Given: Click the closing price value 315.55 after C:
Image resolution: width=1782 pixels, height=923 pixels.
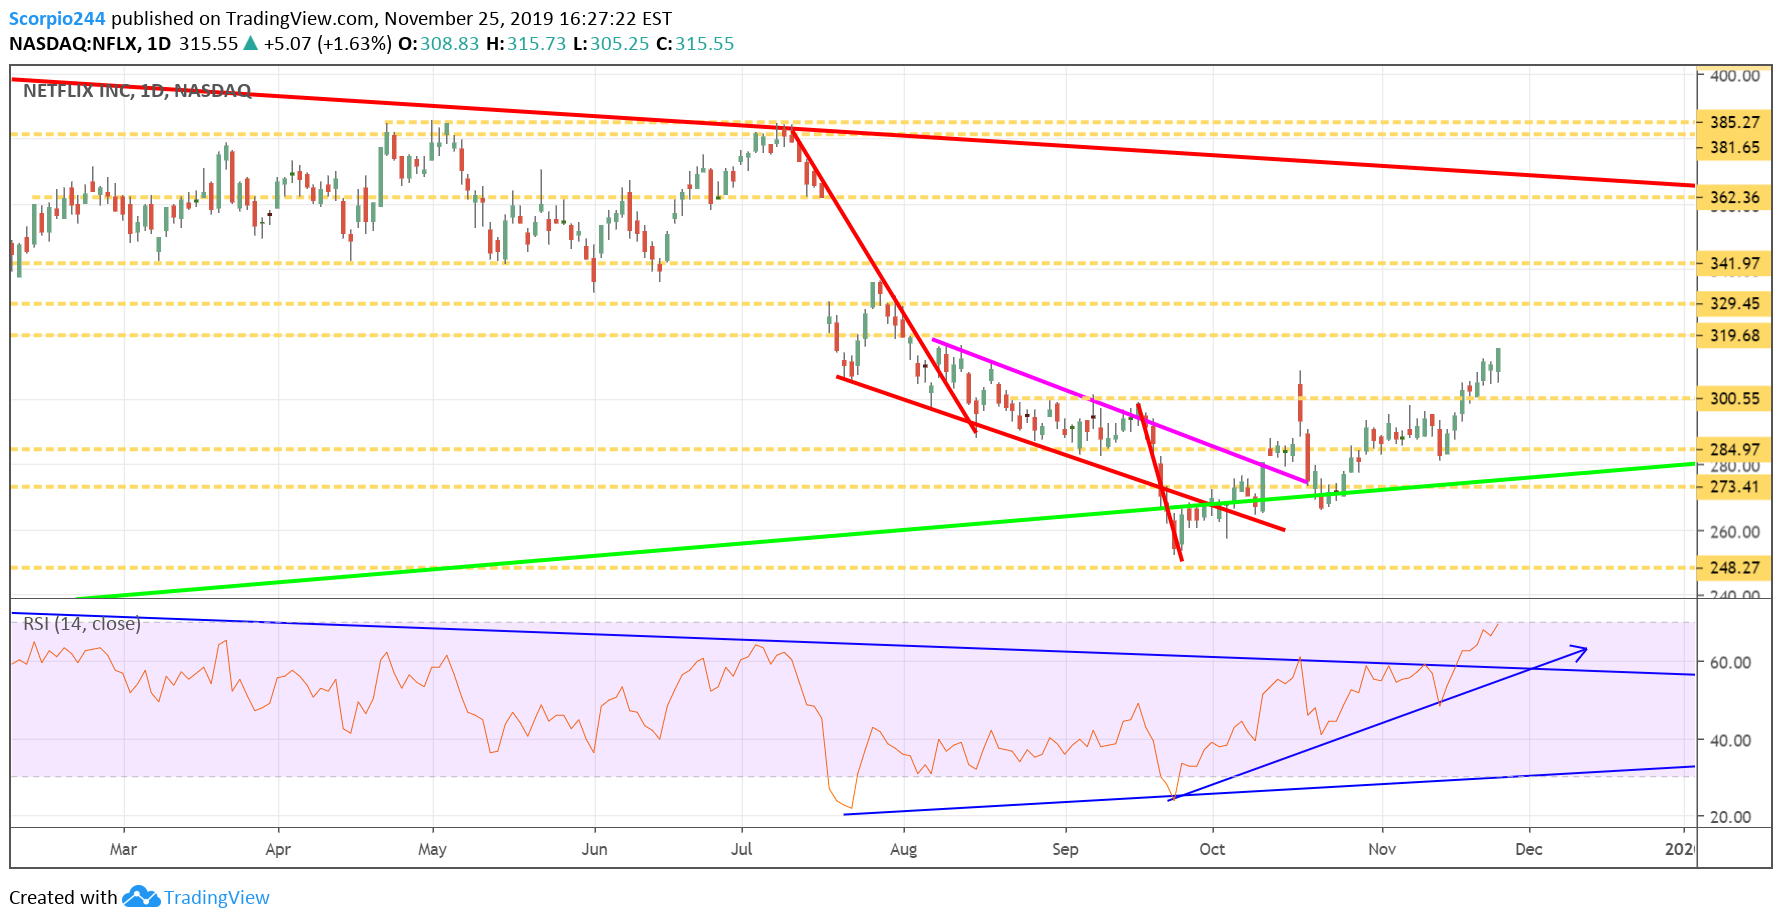Looking at the screenshot, I should pos(704,44).
